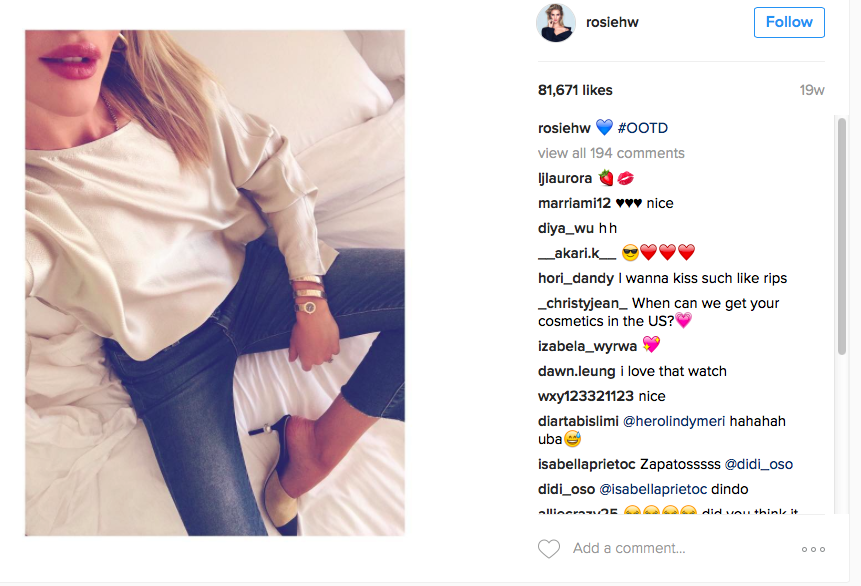
Task: Open the three-dot more options menu
Action: coord(813,549)
